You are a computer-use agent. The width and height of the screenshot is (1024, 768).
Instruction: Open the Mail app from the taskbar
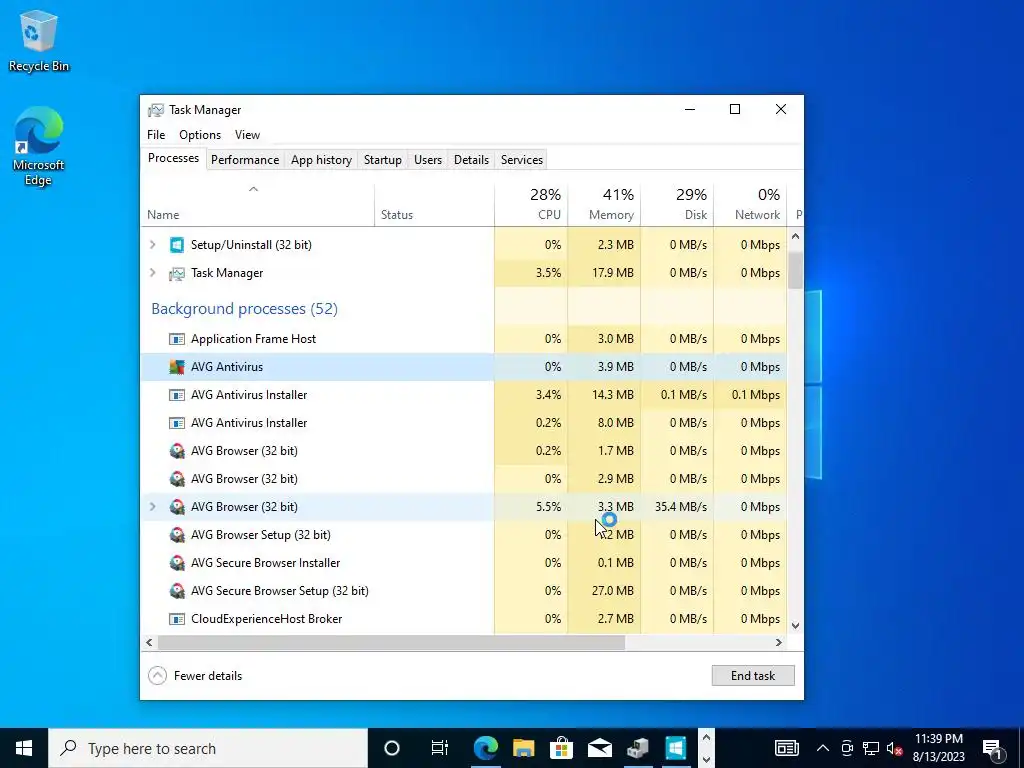[x=600, y=748]
